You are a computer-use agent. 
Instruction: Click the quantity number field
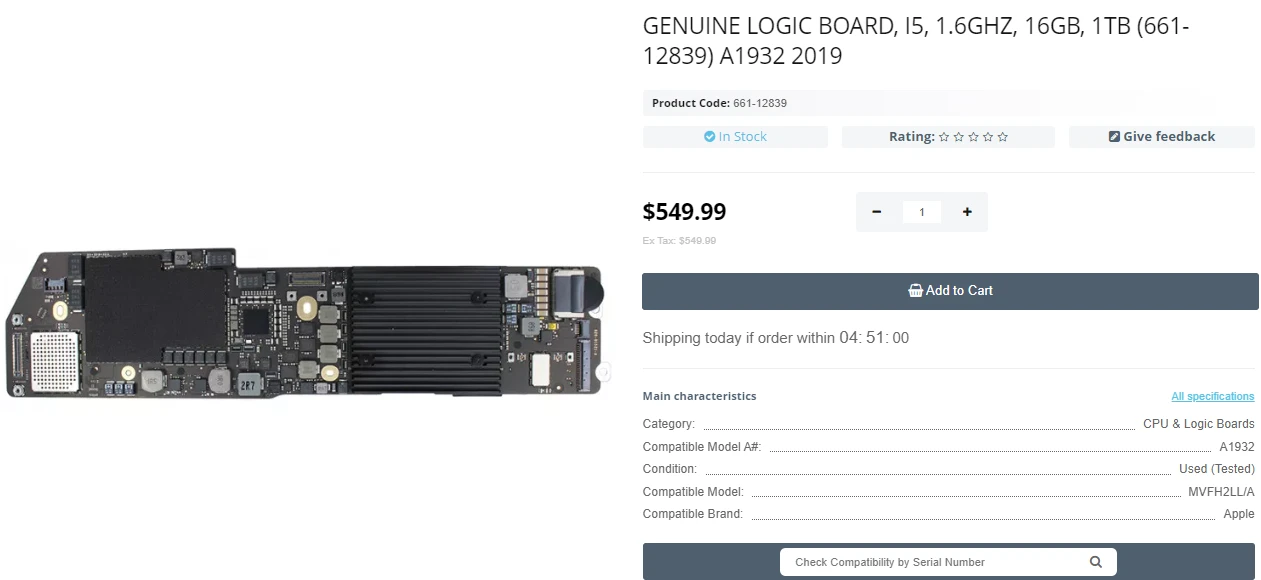[x=922, y=212]
